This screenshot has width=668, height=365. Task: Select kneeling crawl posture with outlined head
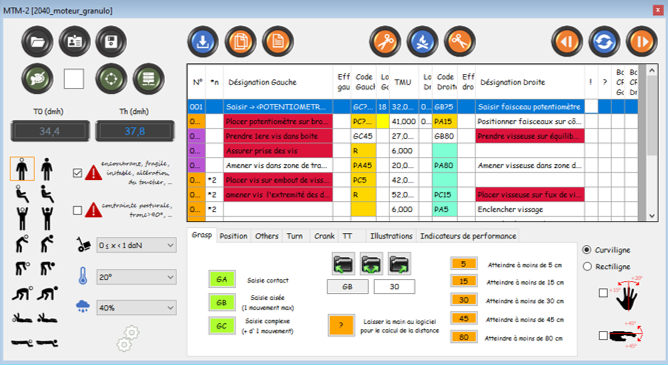22,293
